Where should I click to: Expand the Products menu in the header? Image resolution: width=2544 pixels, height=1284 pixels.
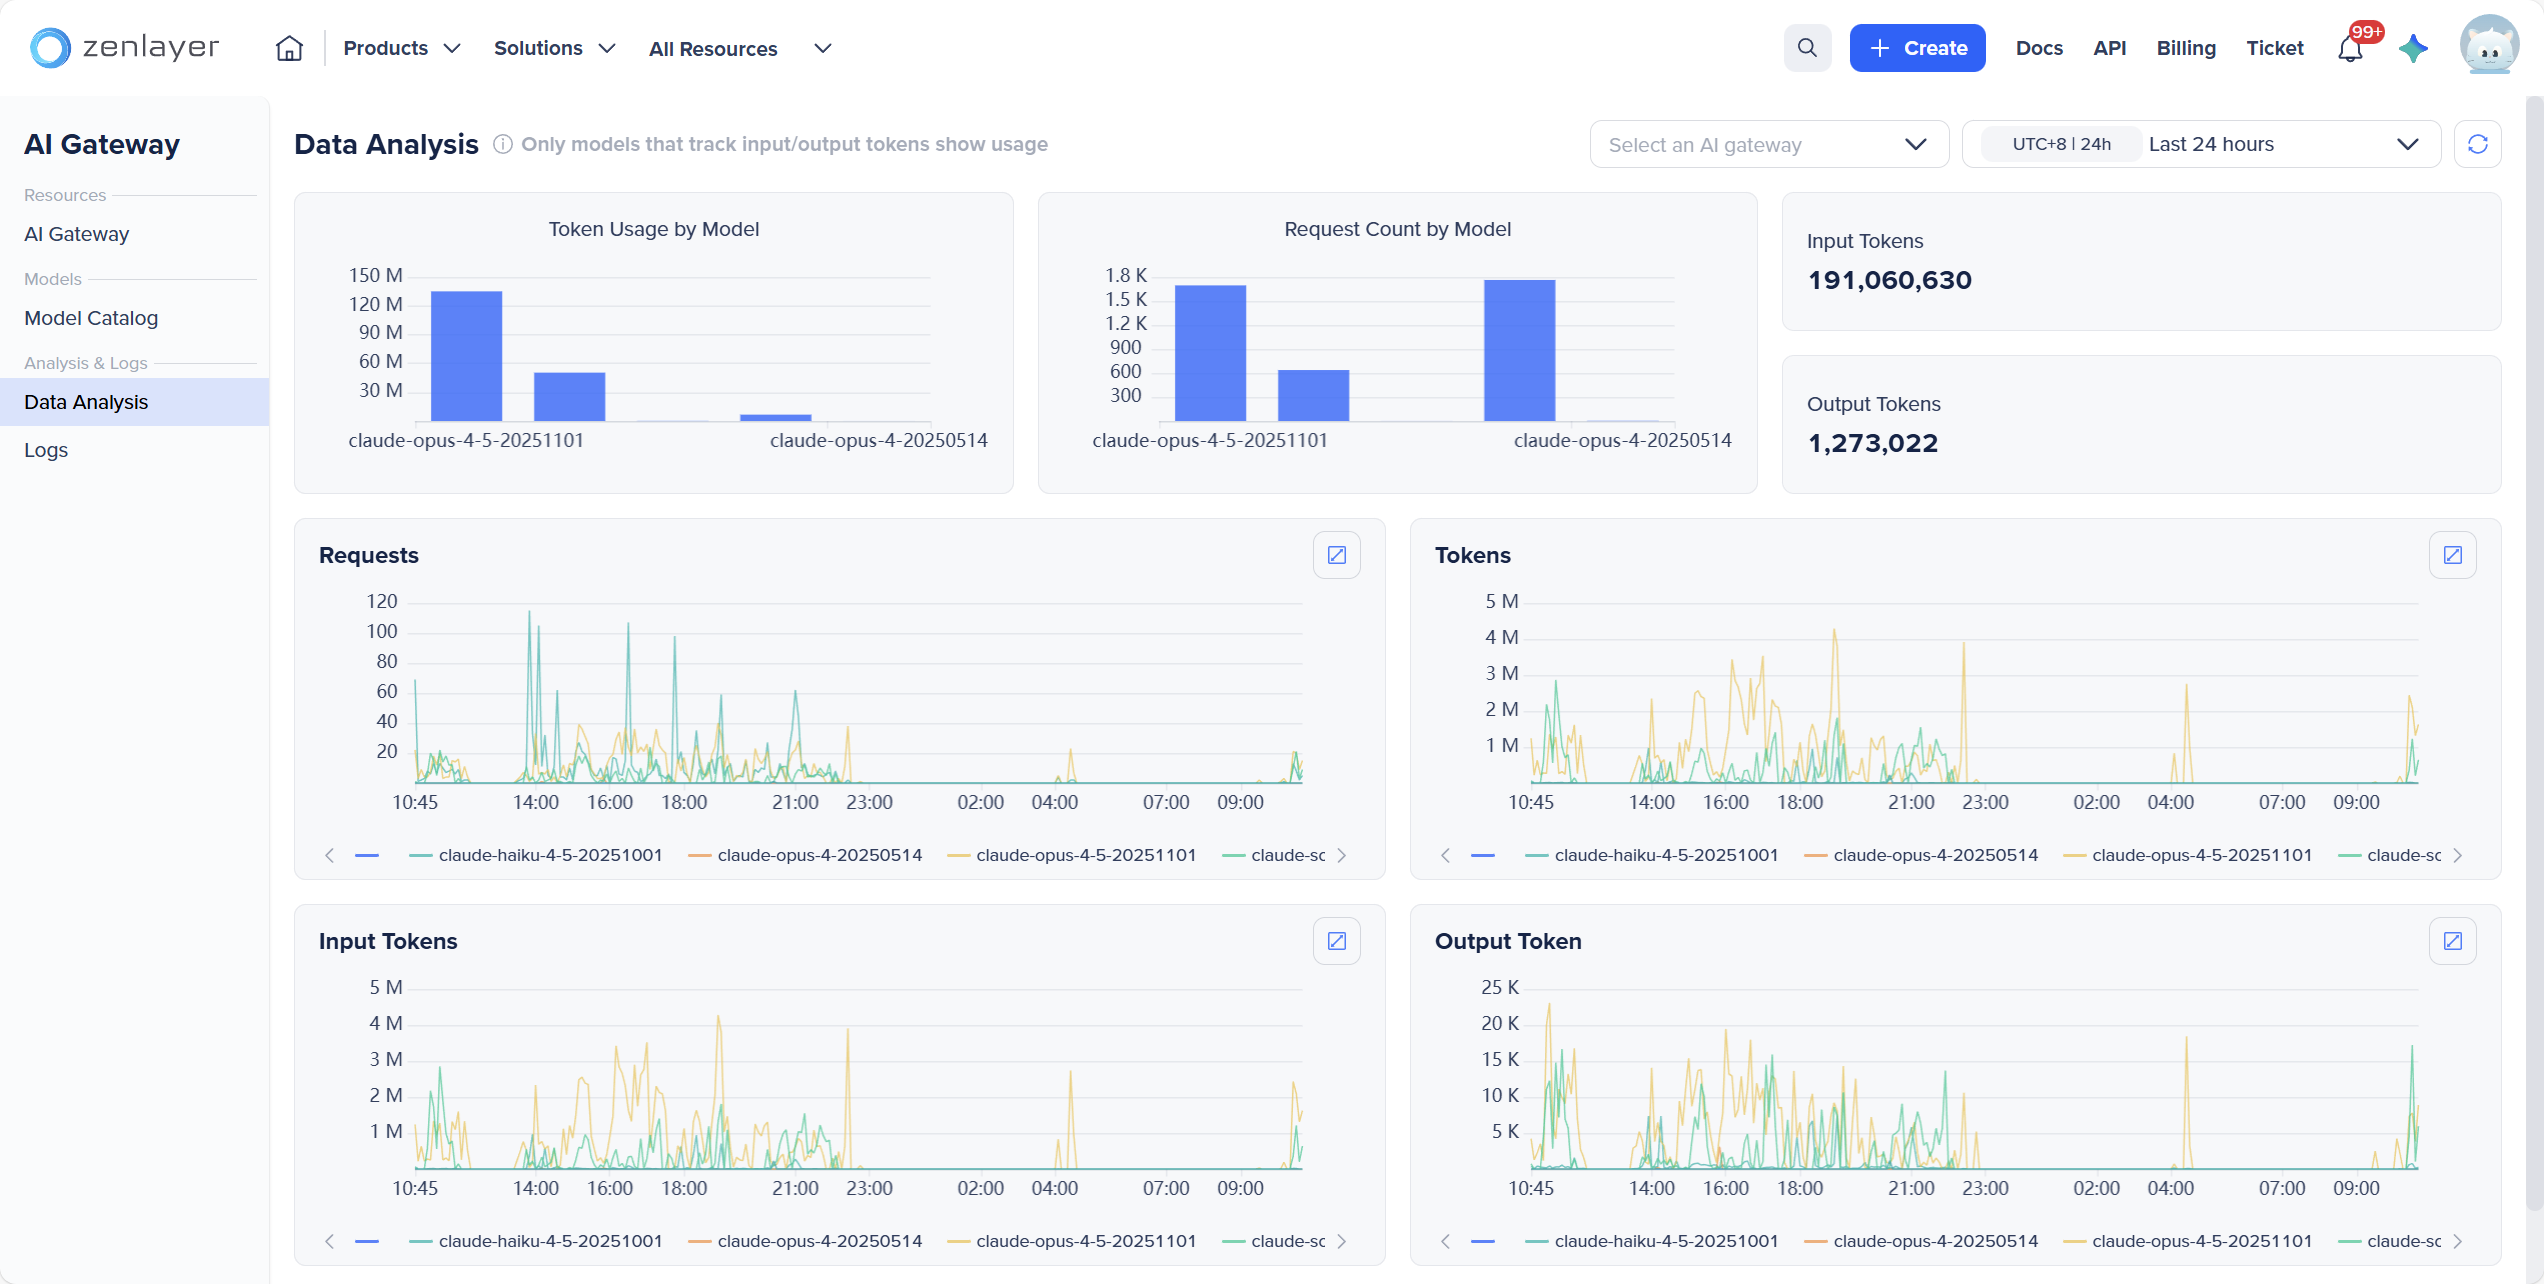click(401, 48)
